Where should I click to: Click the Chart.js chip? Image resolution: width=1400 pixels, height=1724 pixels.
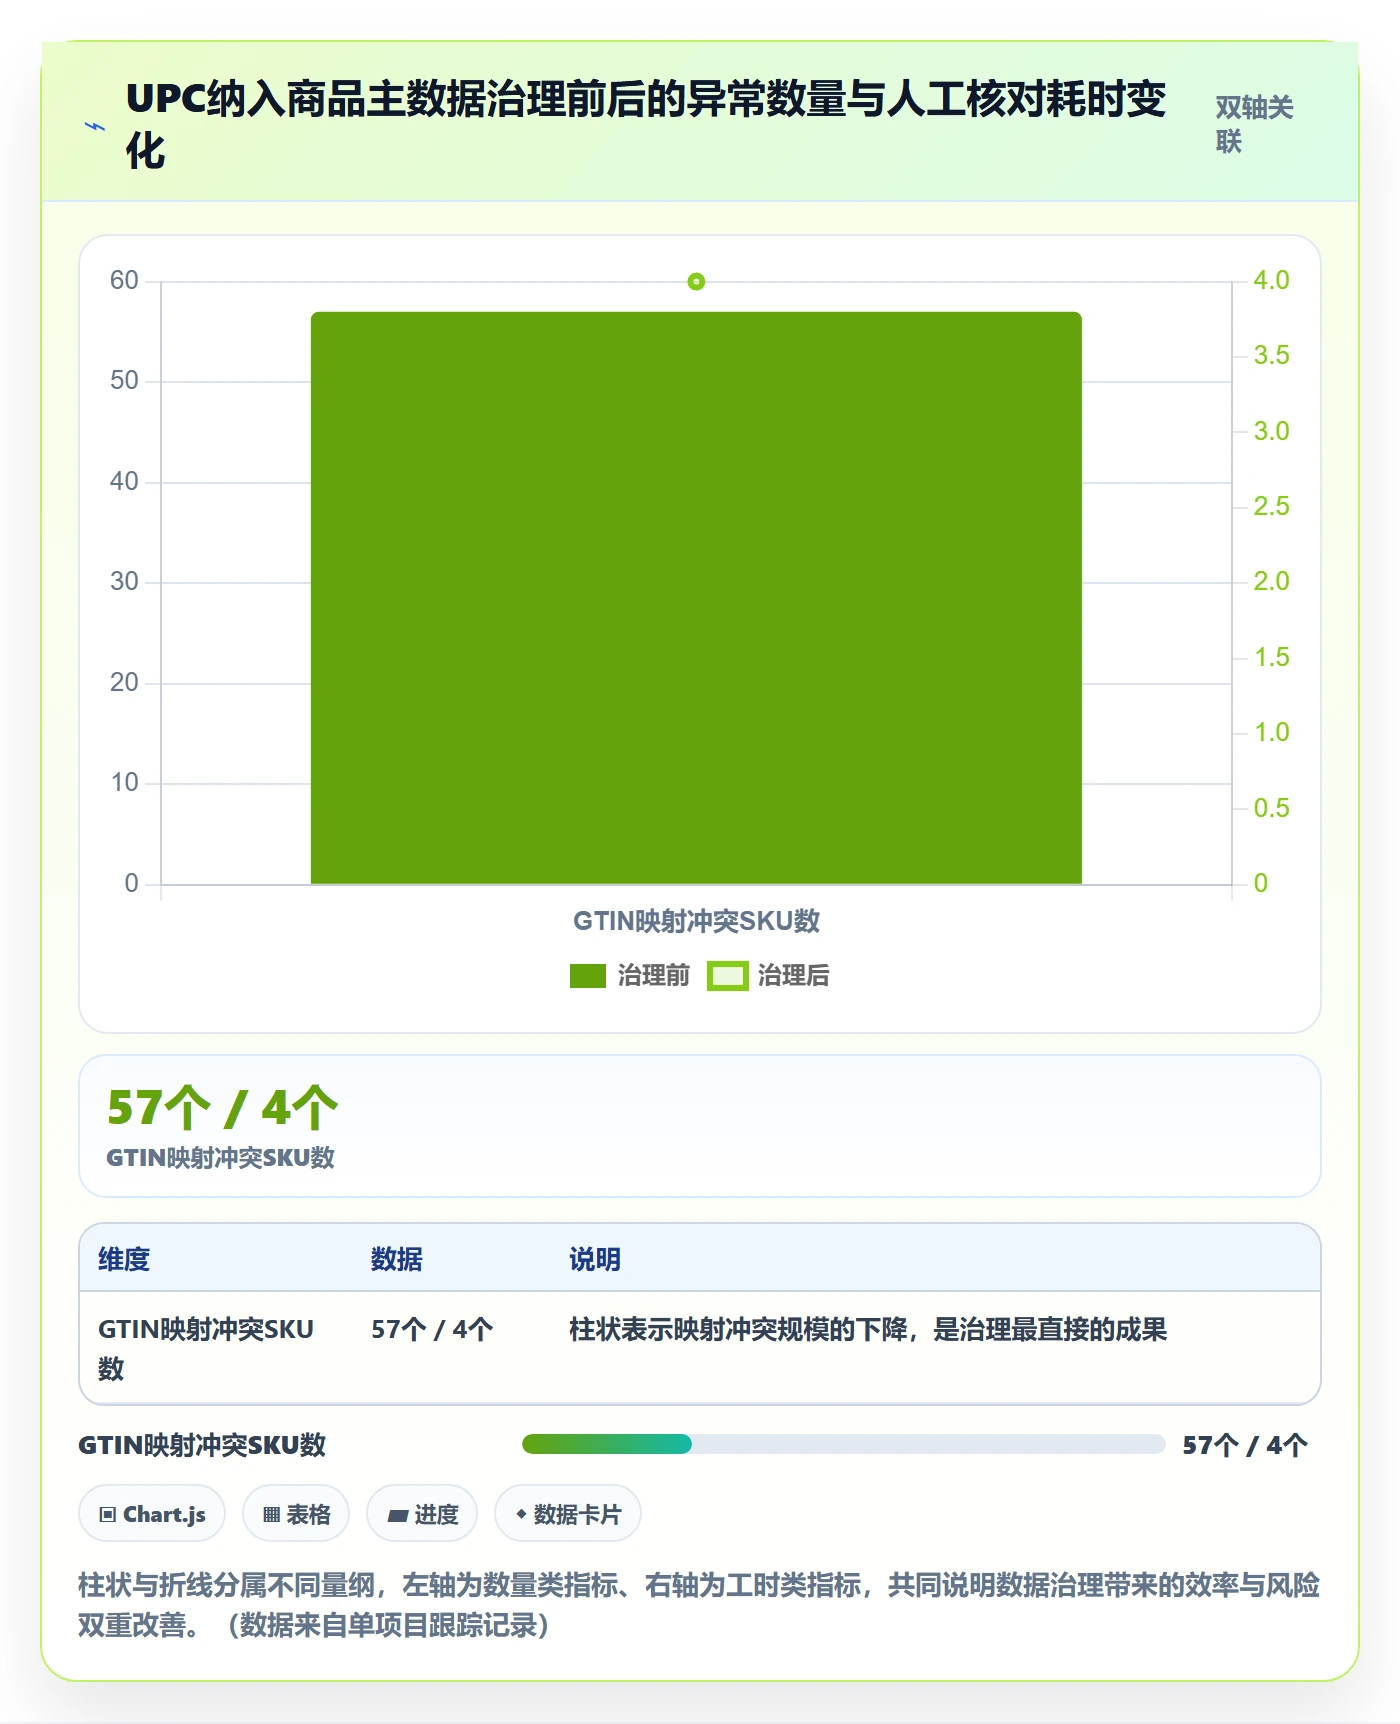(x=152, y=1514)
